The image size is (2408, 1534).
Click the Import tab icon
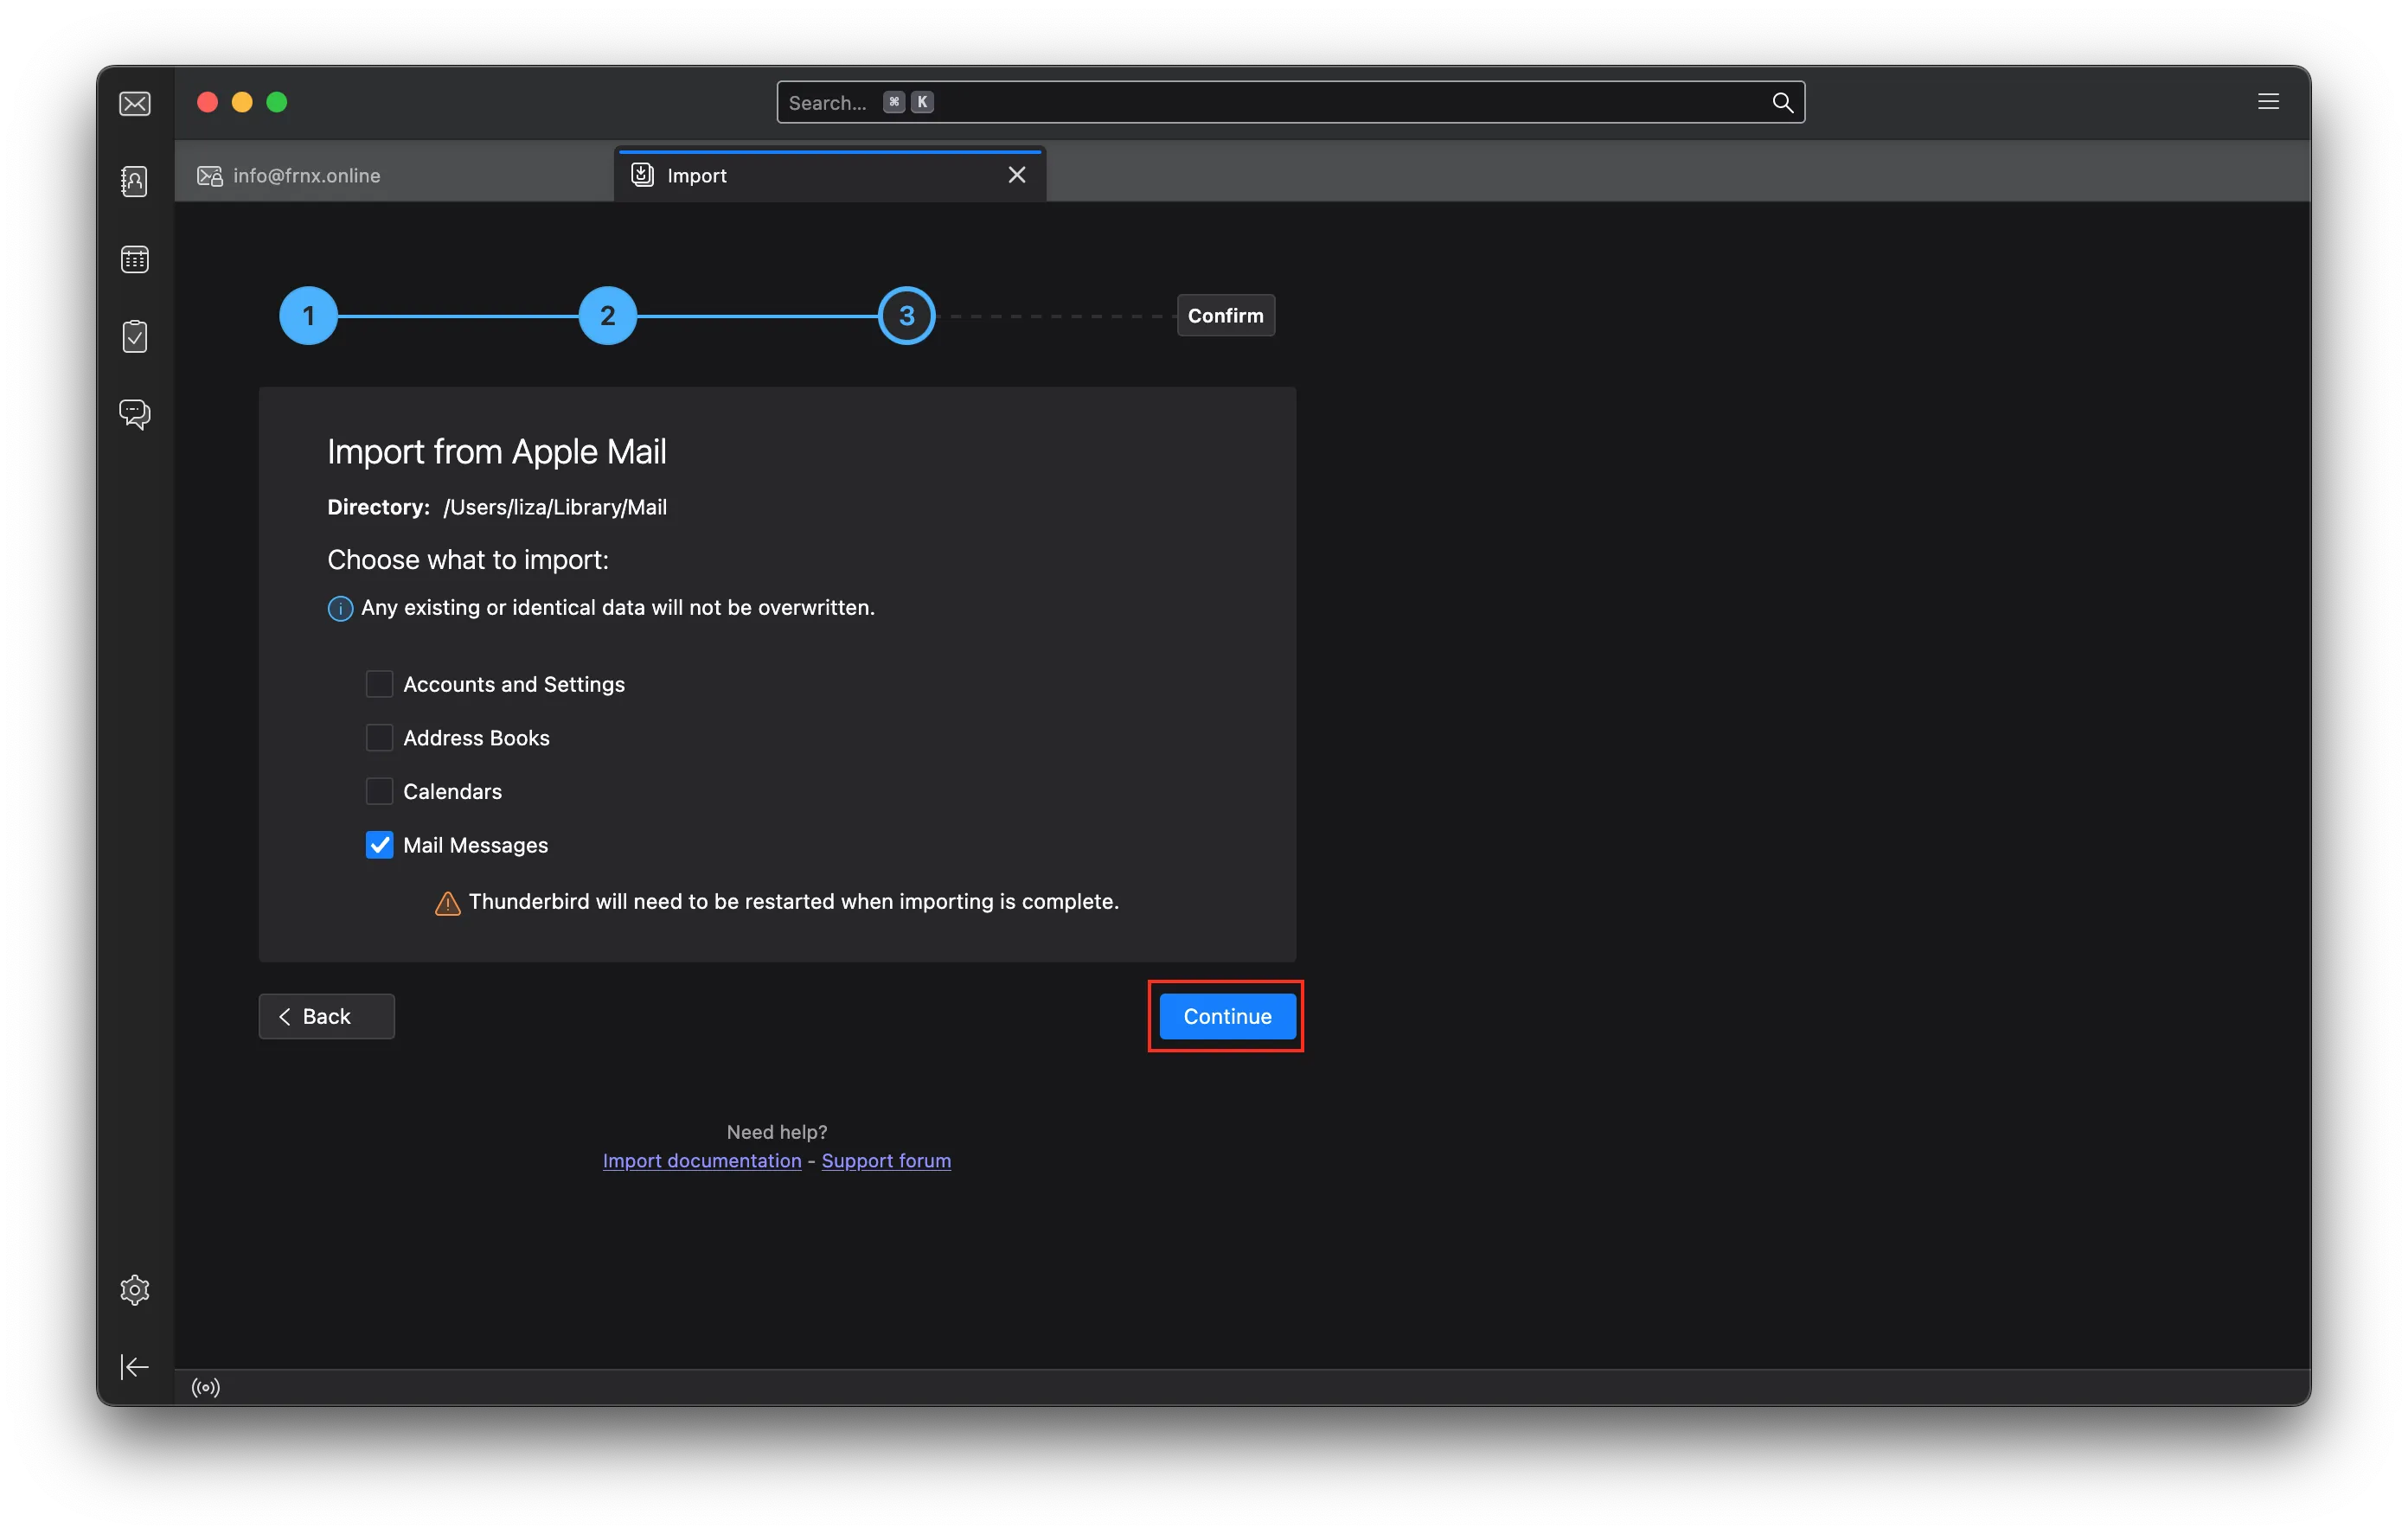(642, 175)
